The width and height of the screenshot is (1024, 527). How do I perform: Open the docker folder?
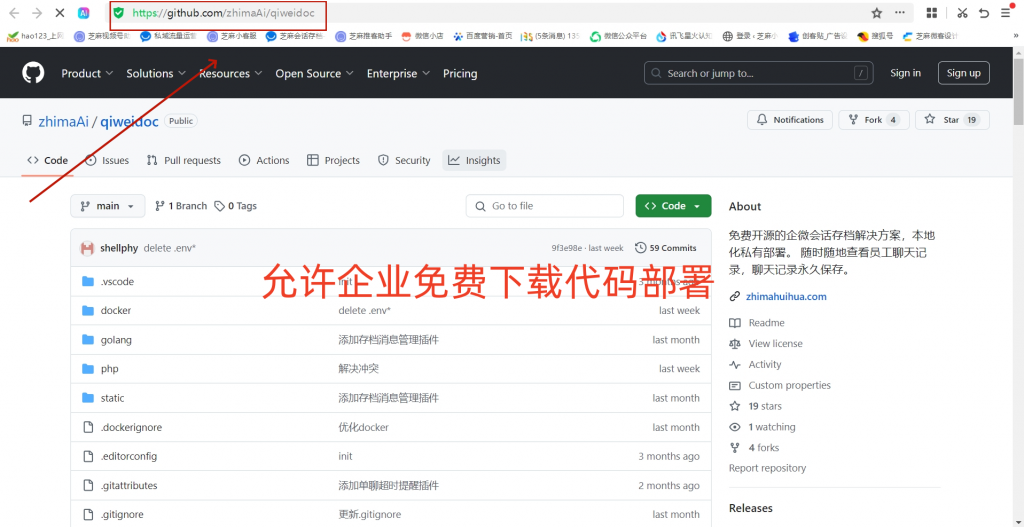pos(116,311)
